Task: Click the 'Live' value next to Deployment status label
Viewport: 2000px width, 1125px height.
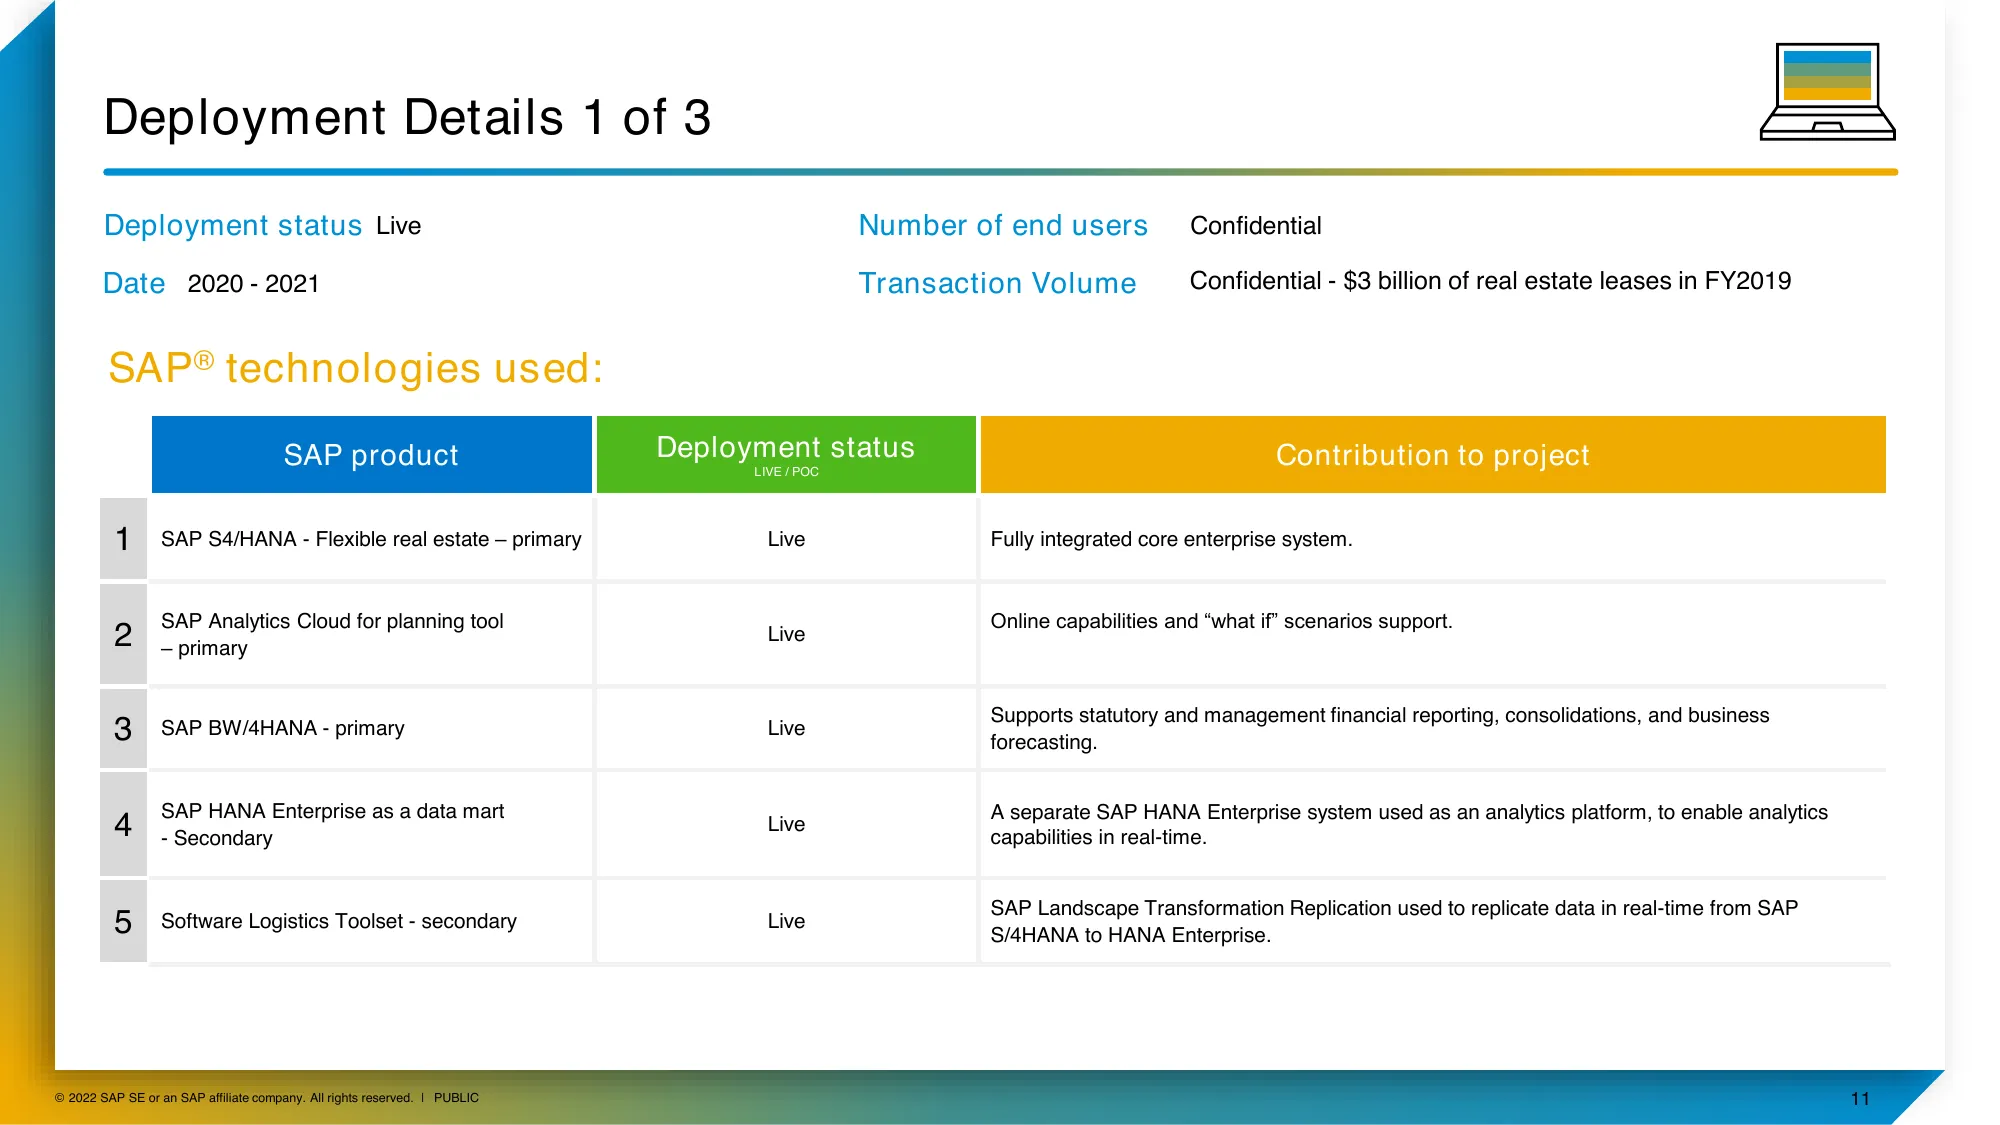Action: click(398, 226)
